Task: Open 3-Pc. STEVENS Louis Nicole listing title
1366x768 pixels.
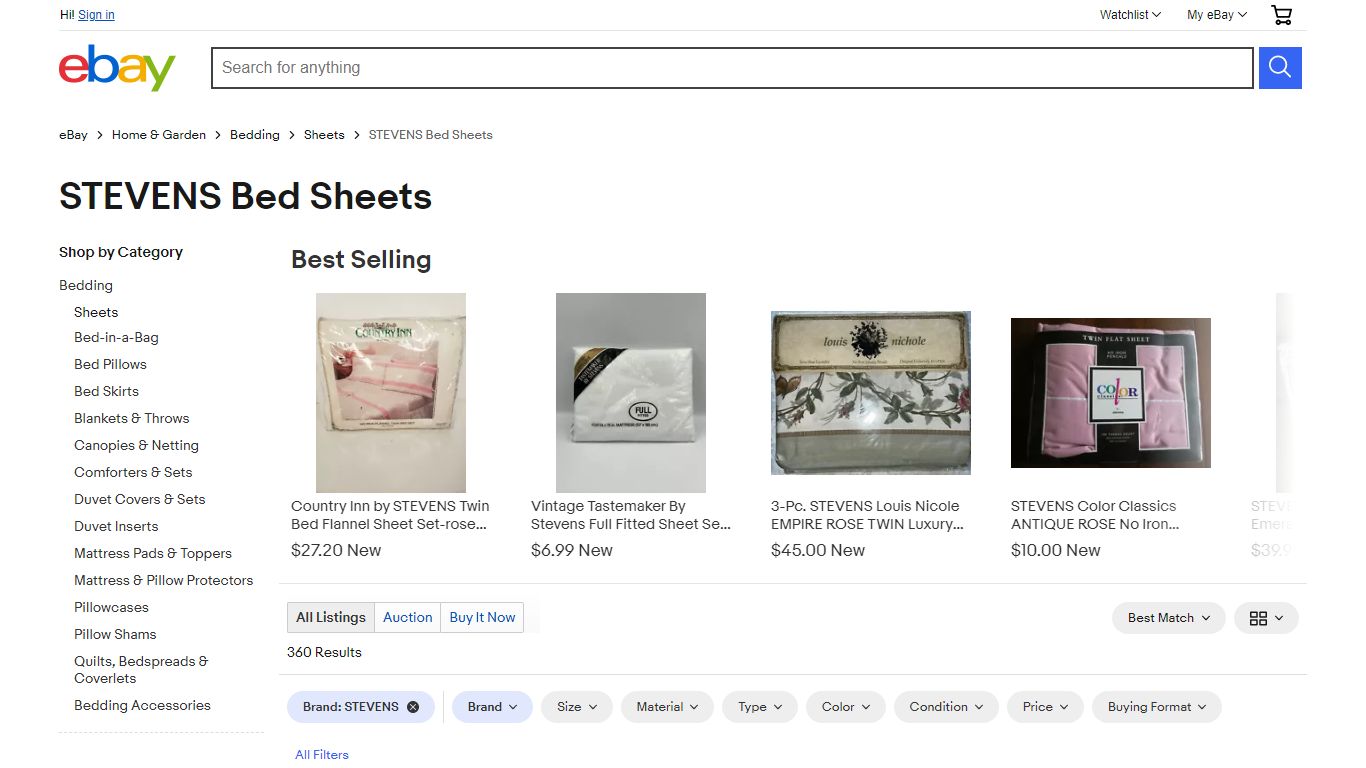Action: pos(867,515)
